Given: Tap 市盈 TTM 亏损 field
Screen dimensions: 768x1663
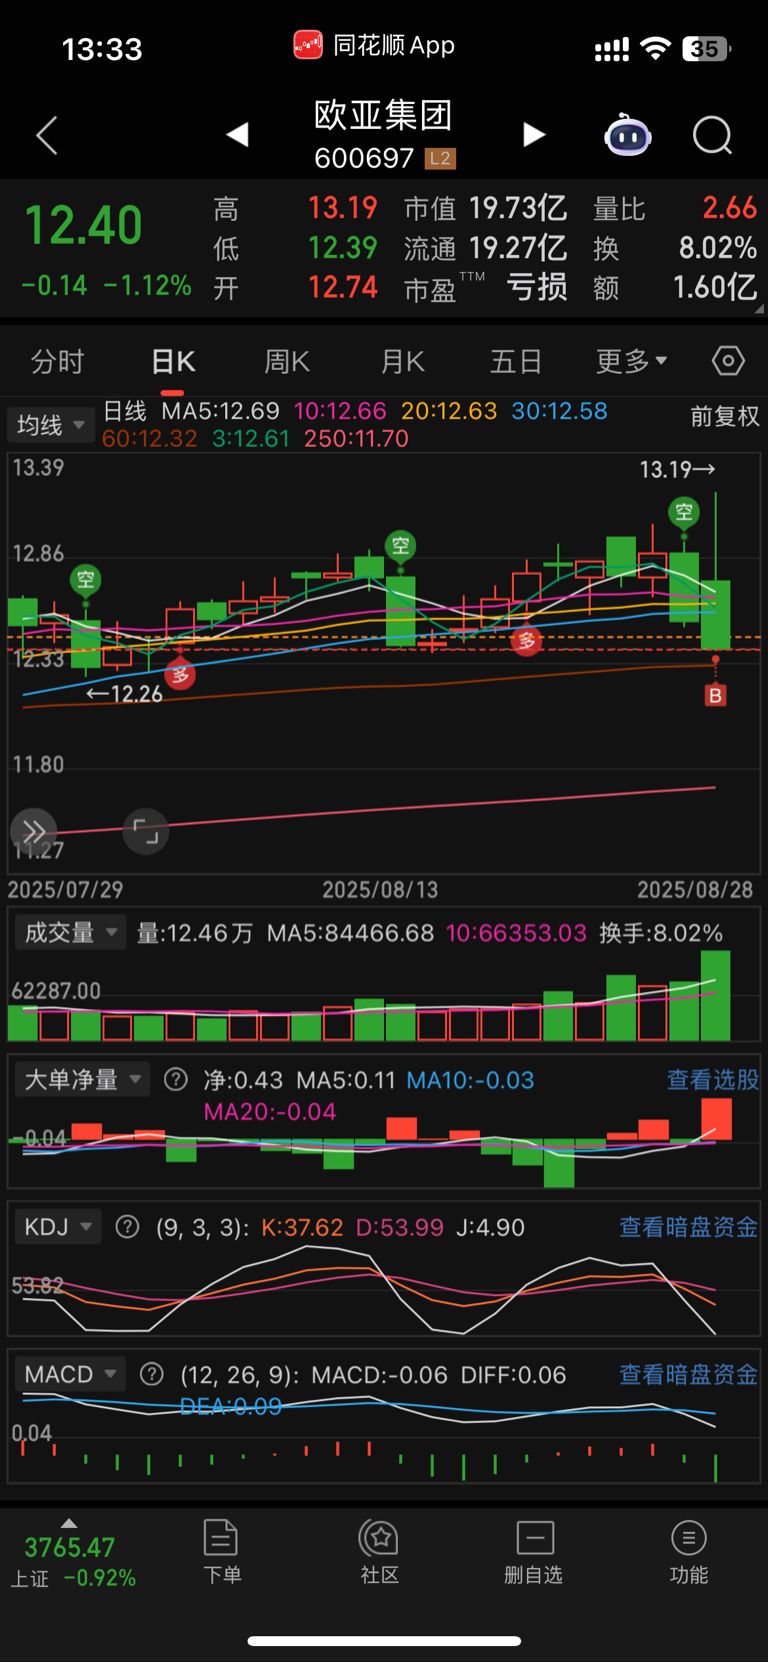Looking at the screenshot, I should [x=486, y=288].
